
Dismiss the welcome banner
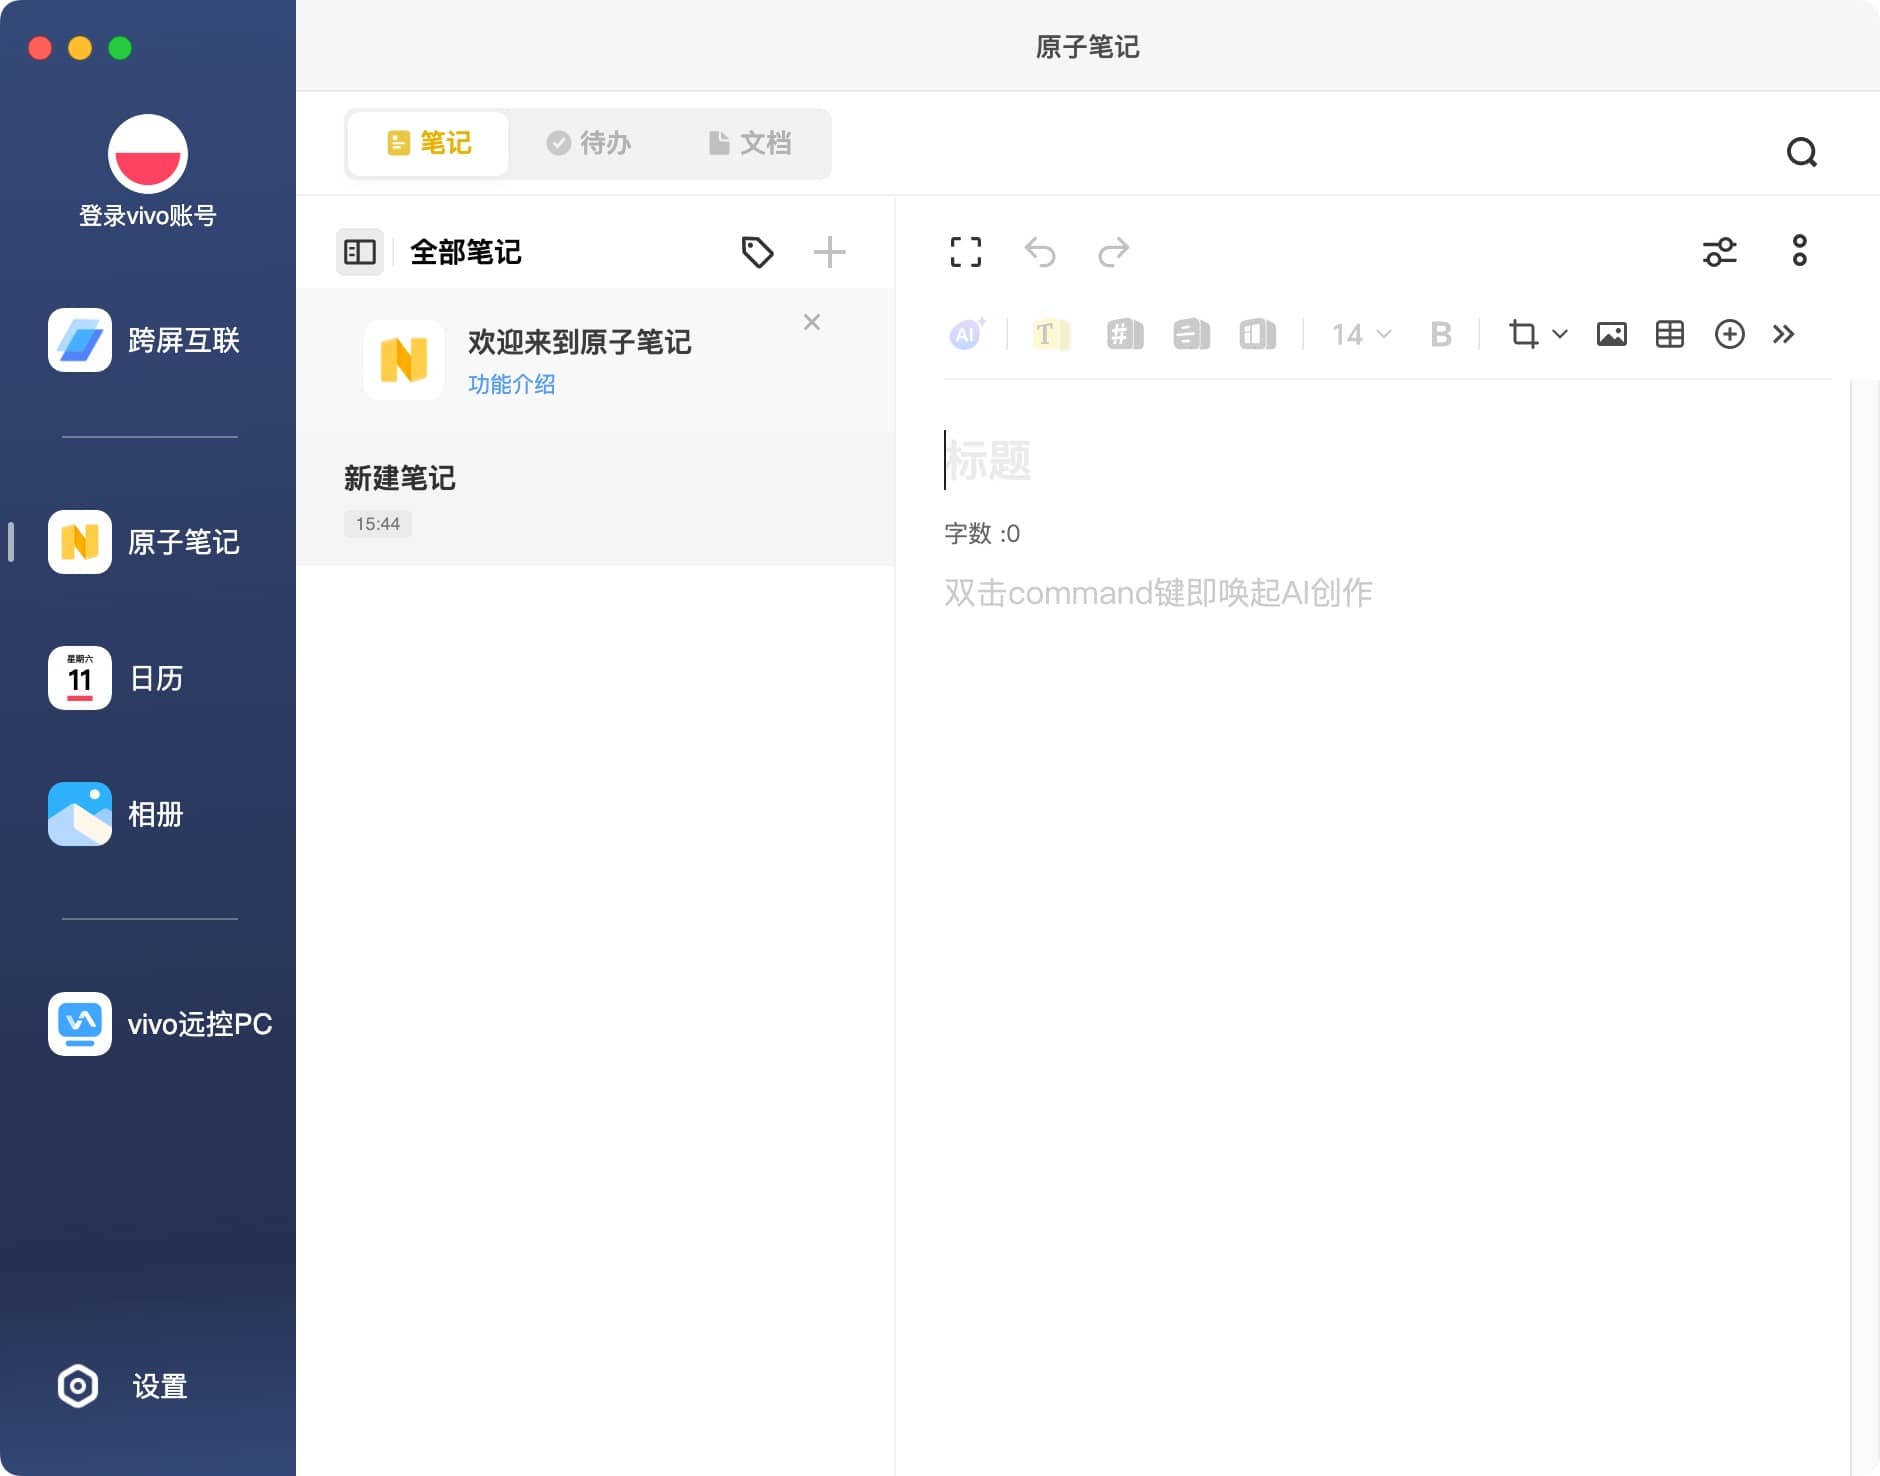pos(812,322)
